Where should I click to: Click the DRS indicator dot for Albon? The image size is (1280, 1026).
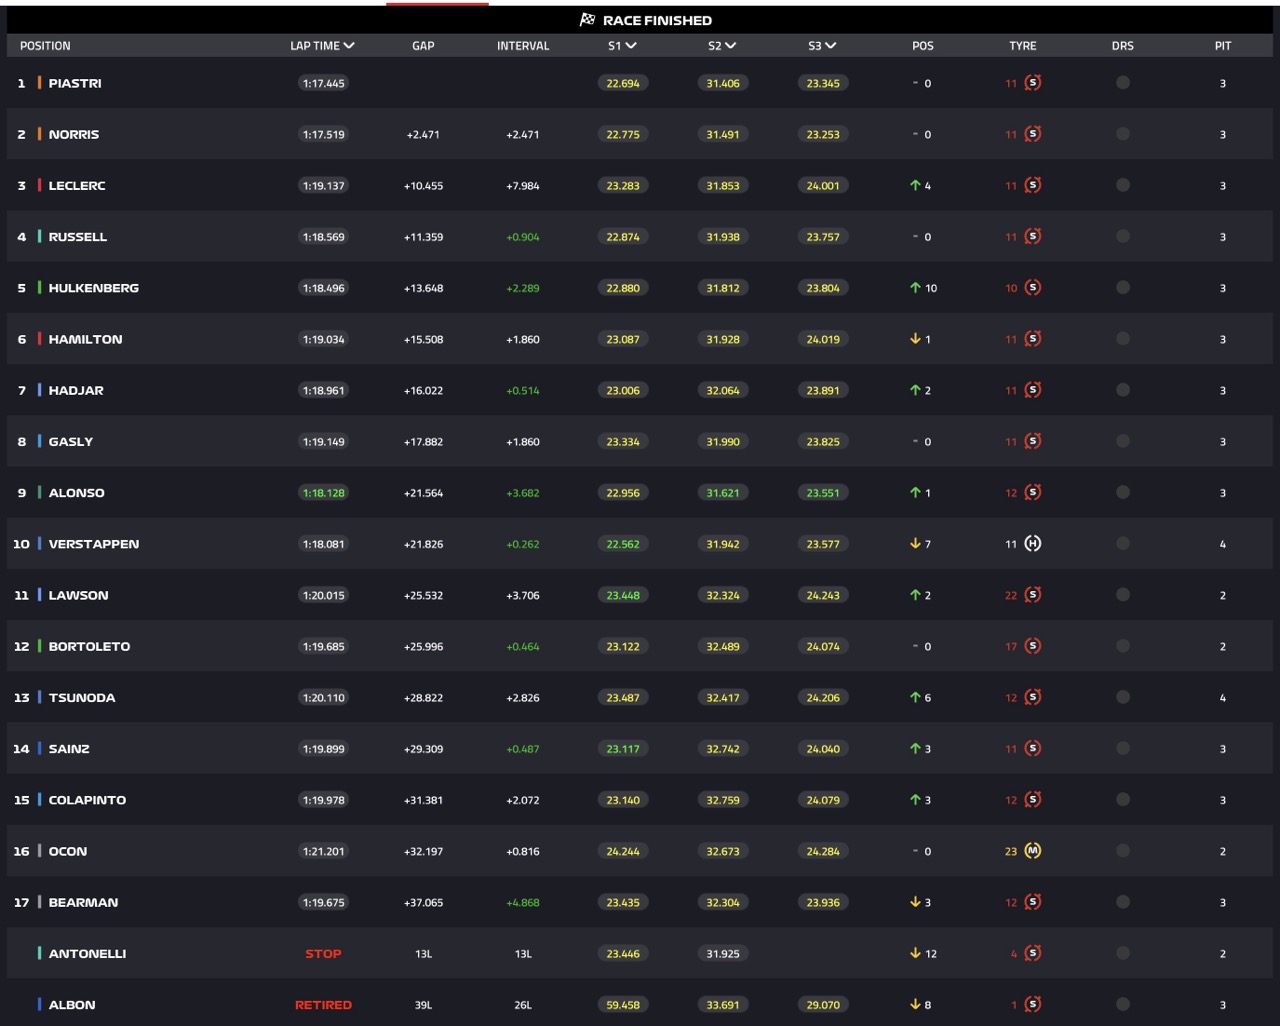tap(1123, 1004)
